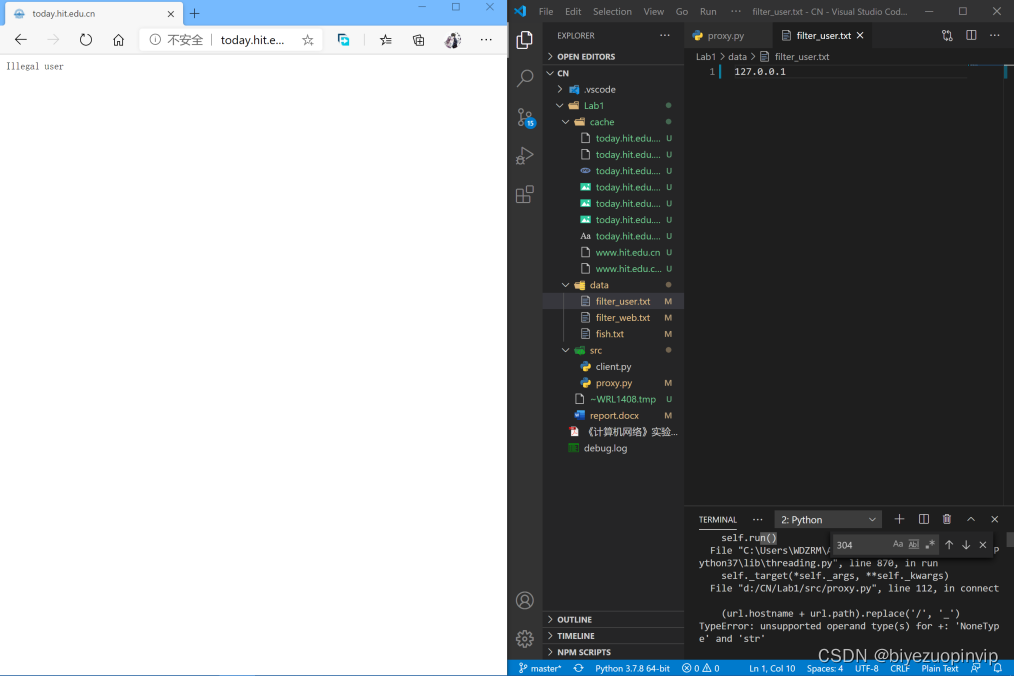
Task: Split the terminal panel
Action: (x=923, y=519)
